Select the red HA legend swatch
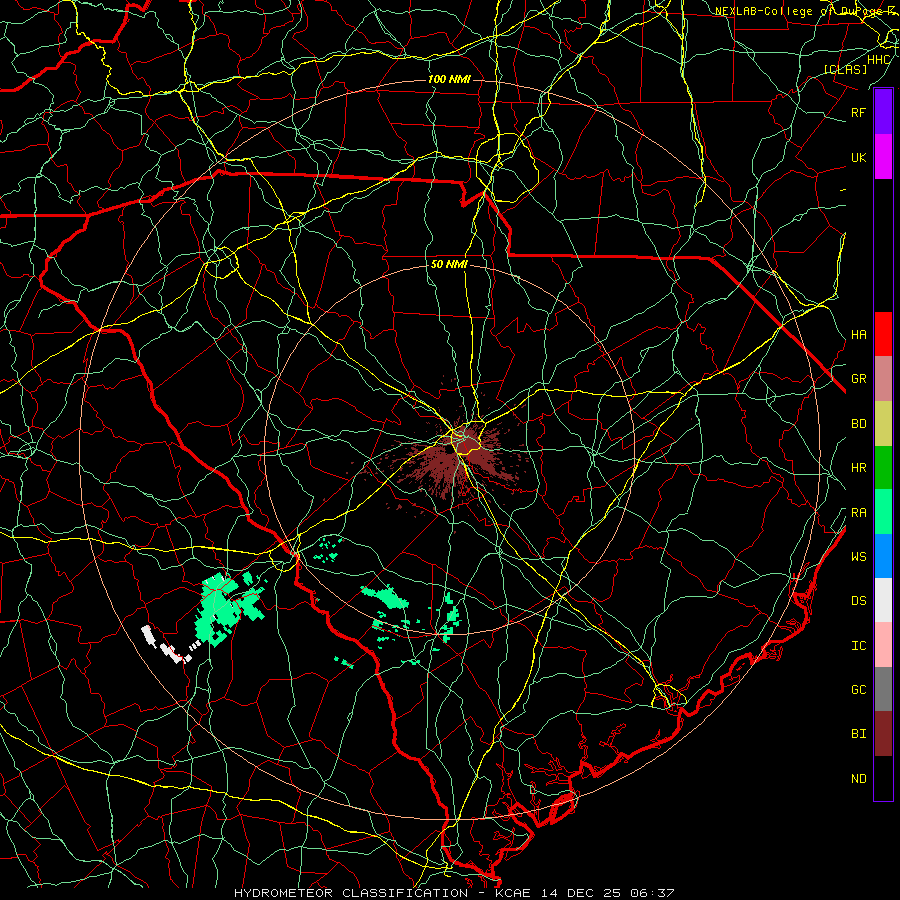 click(x=883, y=334)
